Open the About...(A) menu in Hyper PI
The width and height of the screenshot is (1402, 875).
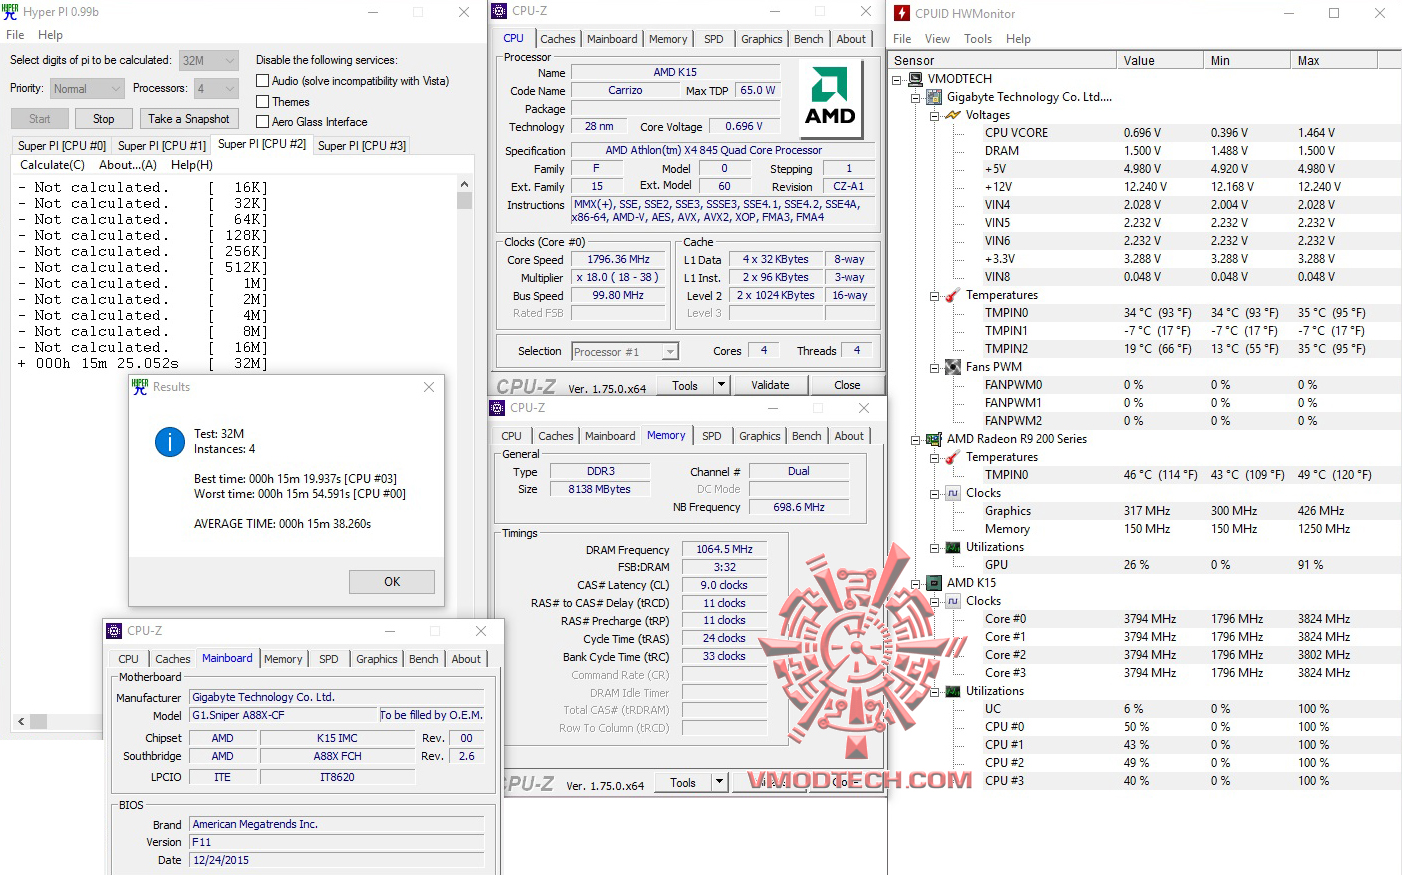point(128,165)
